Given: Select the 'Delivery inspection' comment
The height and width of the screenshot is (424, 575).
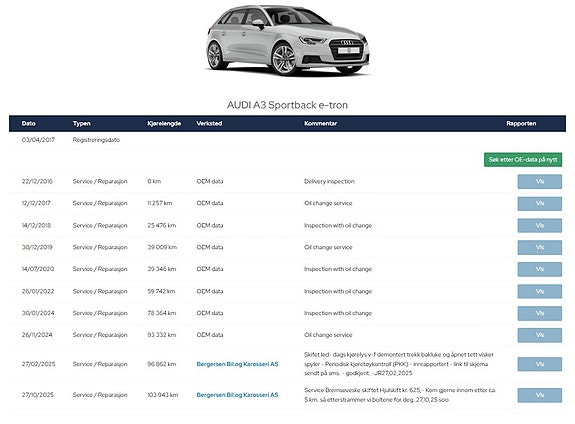Looking at the screenshot, I should coord(329,181).
